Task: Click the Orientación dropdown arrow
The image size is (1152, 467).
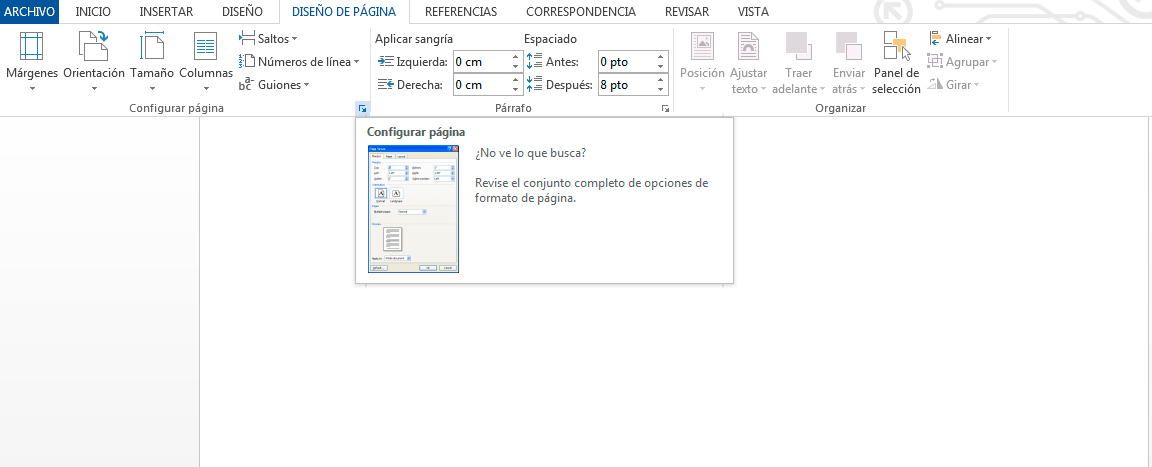Action: (94, 88)
